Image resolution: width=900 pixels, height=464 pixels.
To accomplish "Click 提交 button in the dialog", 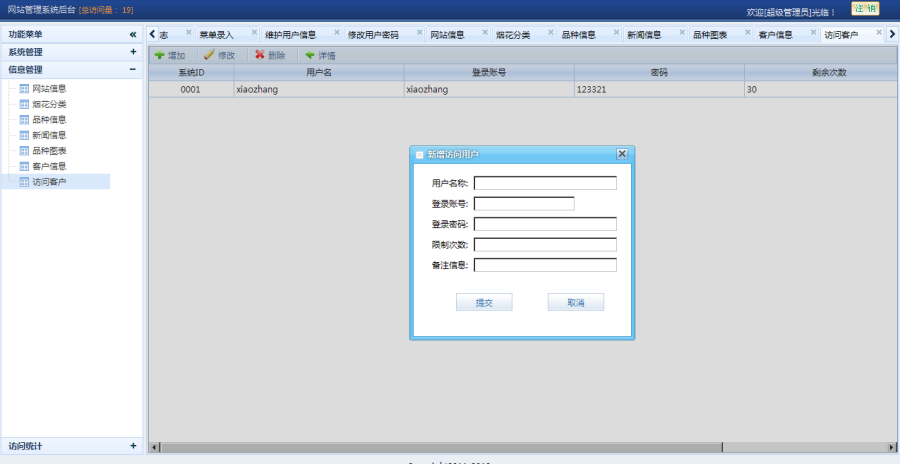I will click(x=484, y=302).
